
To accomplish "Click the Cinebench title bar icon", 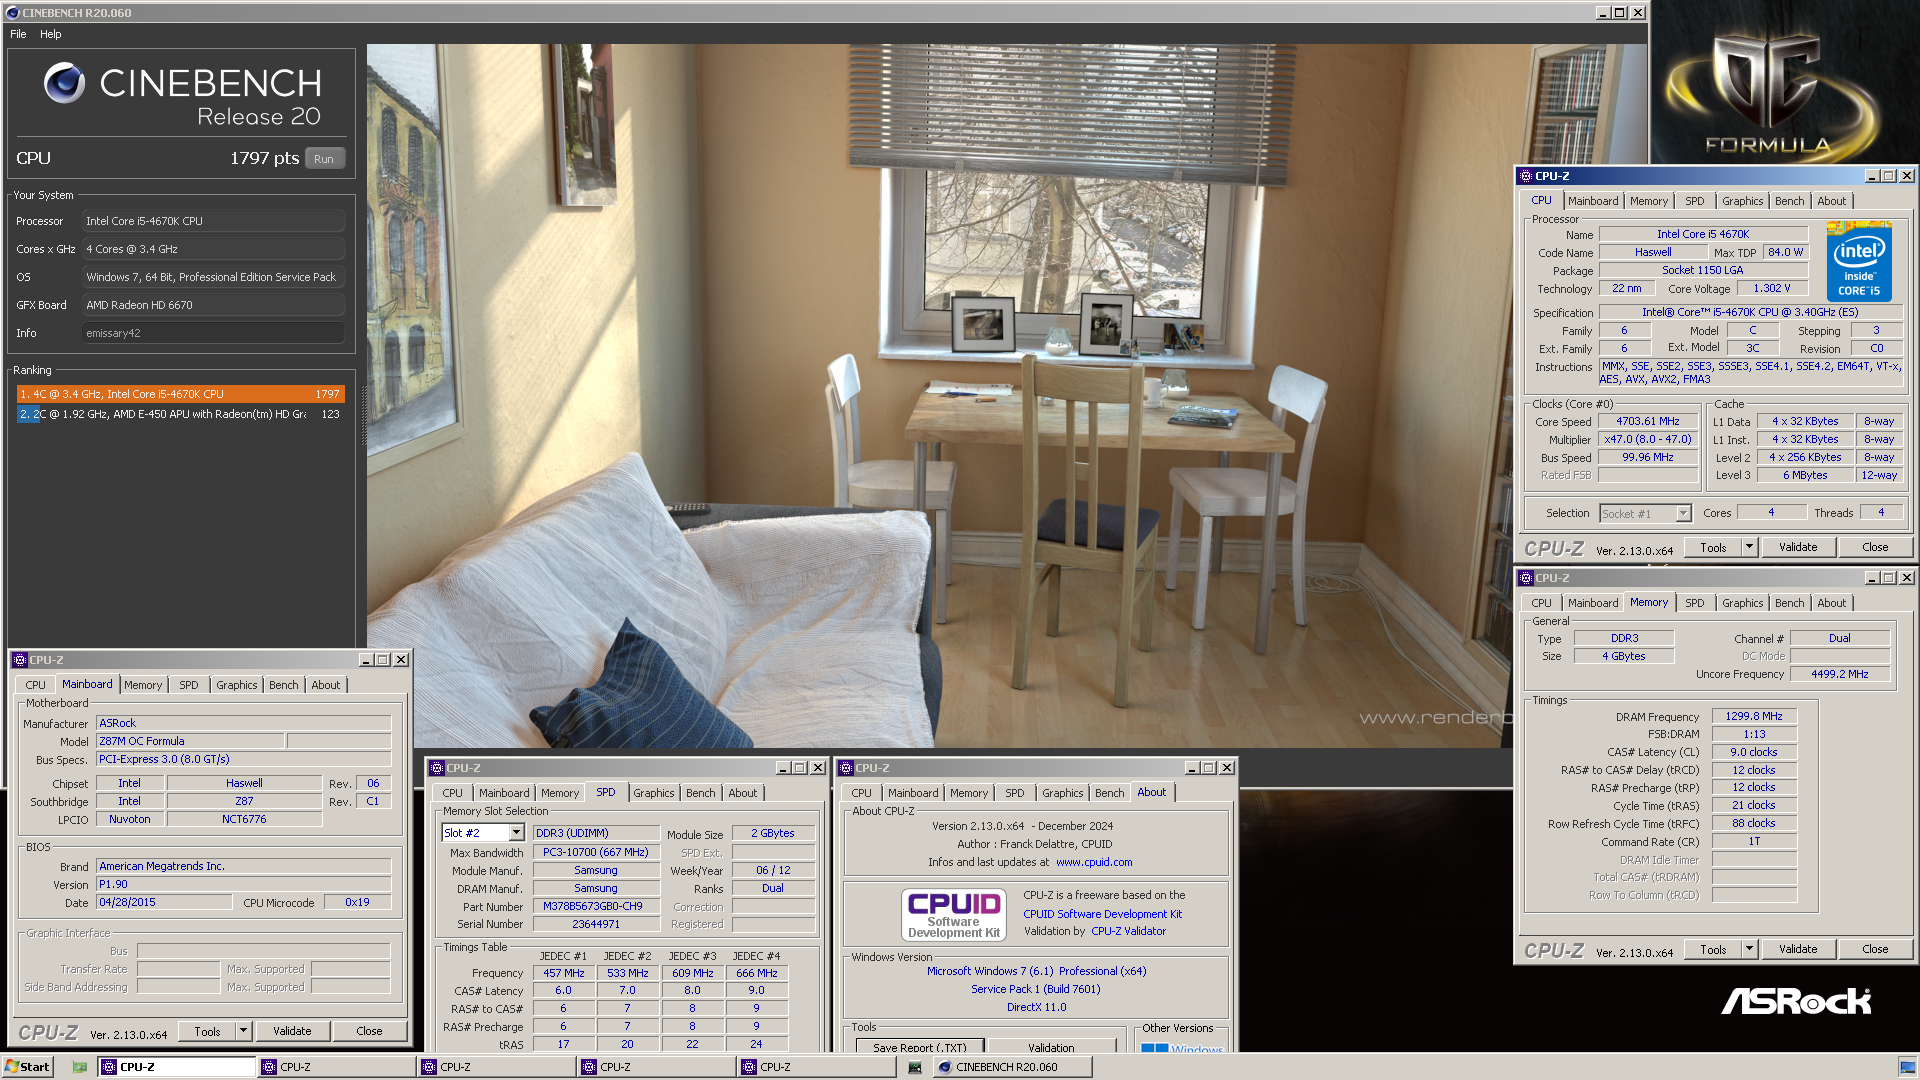I will point(12,13).
